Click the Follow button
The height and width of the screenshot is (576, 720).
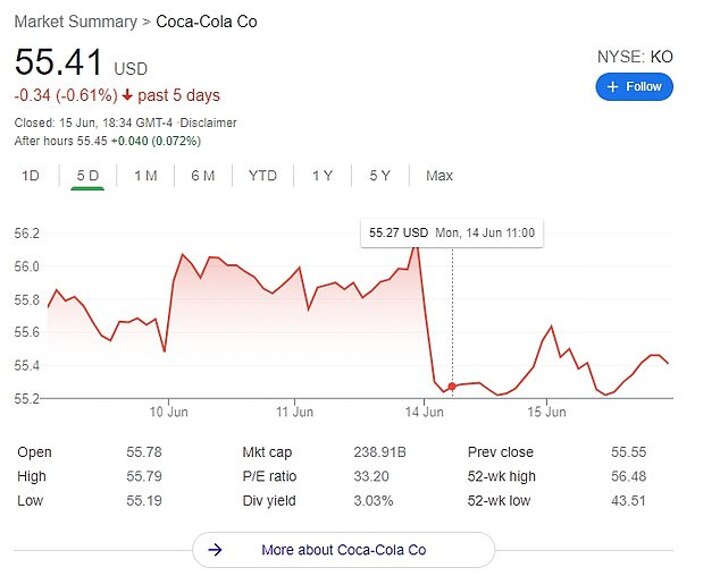click(x=634, y=87)
